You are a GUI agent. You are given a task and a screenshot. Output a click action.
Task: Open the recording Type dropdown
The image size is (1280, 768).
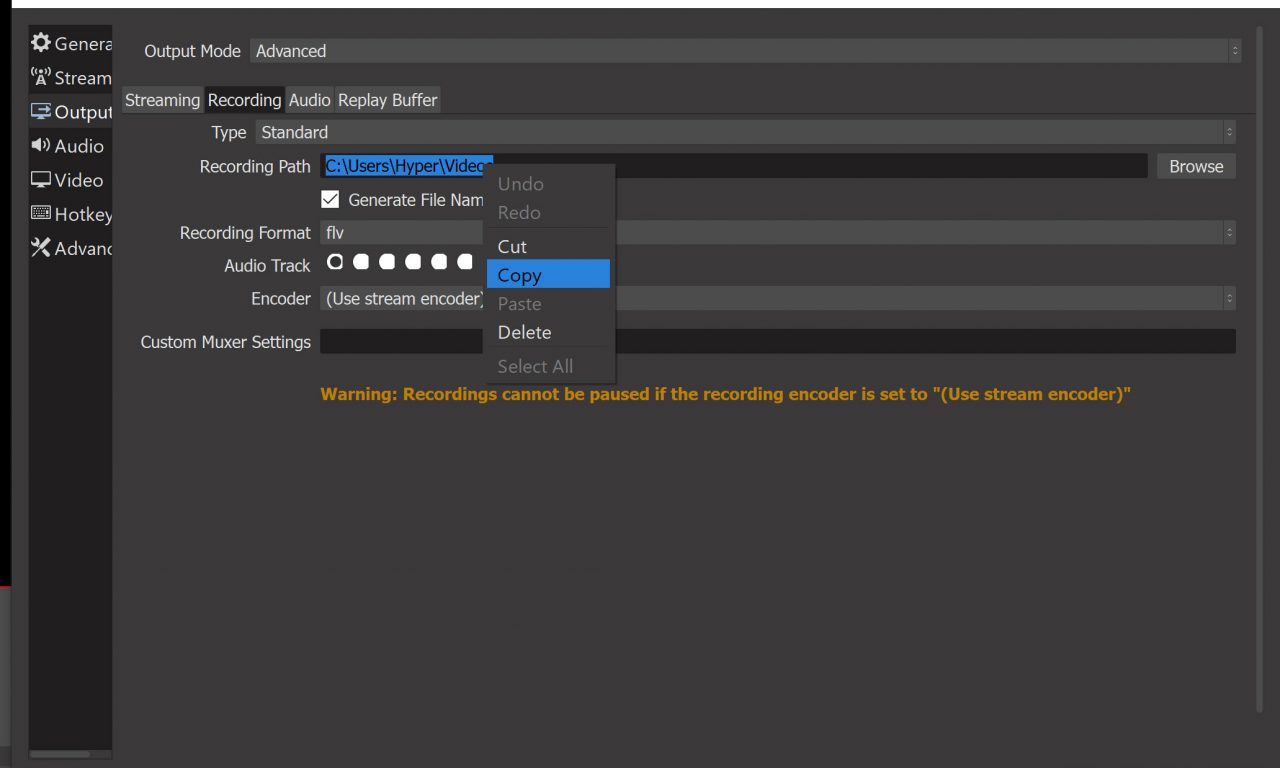(x=745, y=132)
